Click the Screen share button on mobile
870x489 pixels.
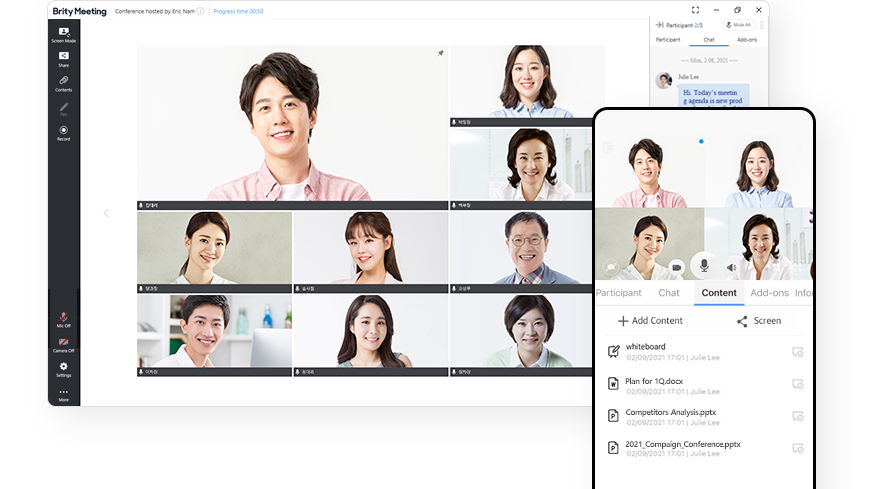click(759, 321)
